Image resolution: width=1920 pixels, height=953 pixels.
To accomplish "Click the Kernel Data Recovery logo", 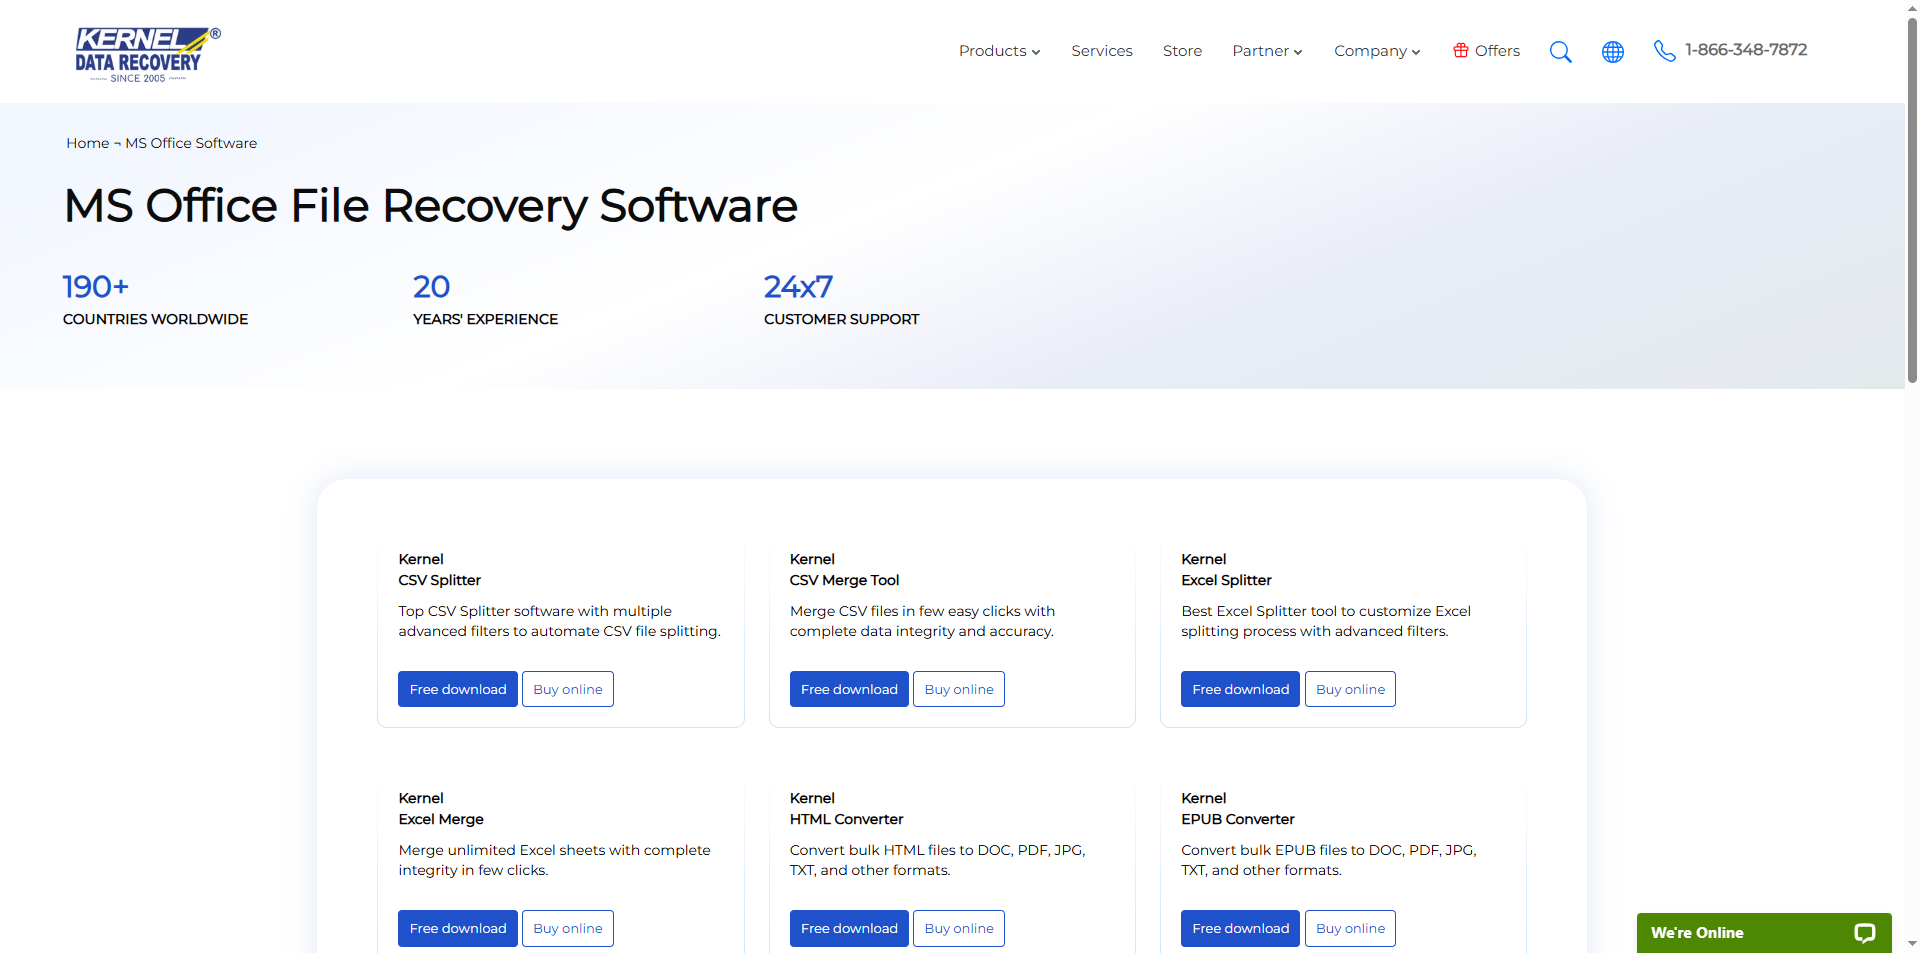I will coord(147,54).
